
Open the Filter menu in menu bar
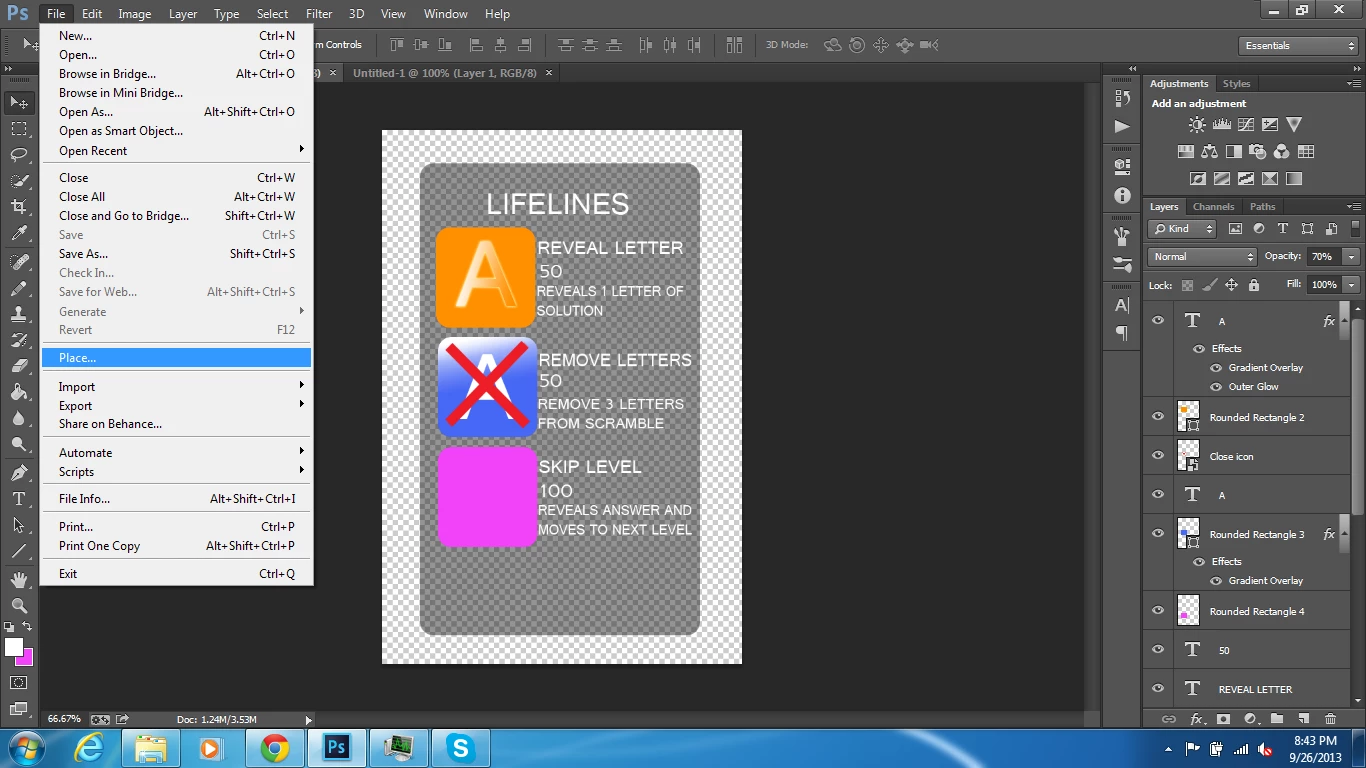click(319, 14)
